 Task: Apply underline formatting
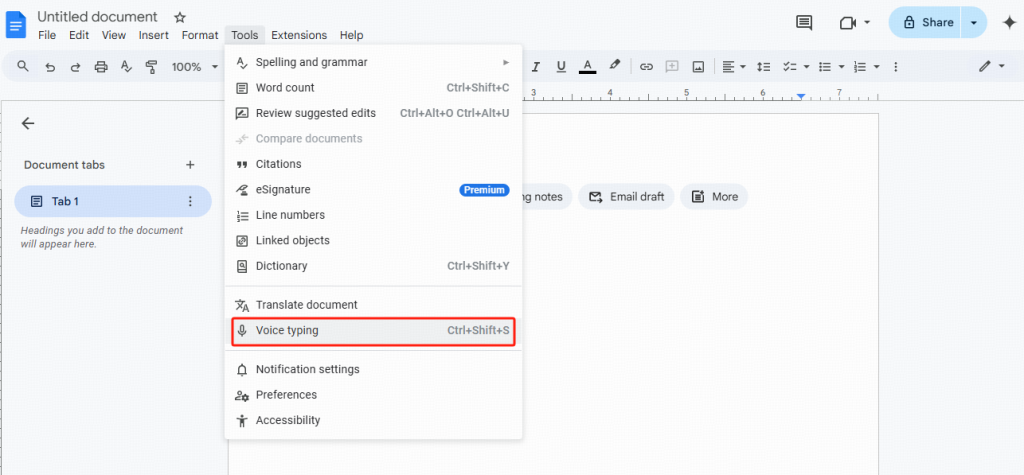pos(561,67)
